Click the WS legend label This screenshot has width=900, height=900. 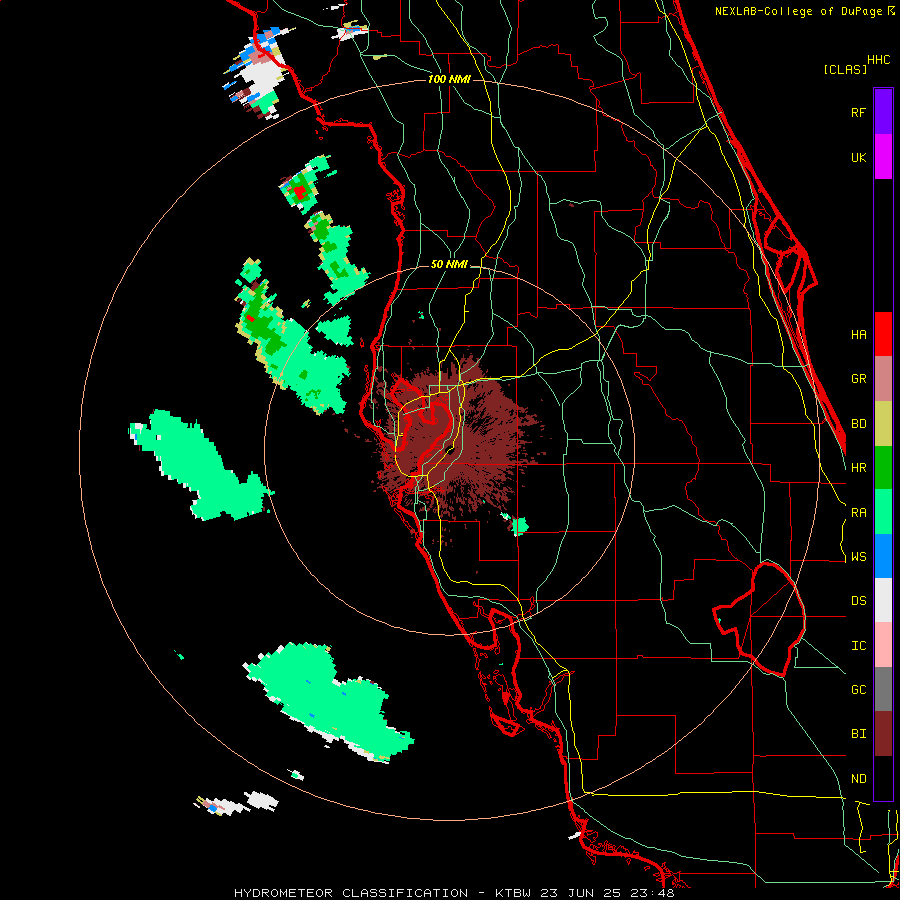point(858,557)
